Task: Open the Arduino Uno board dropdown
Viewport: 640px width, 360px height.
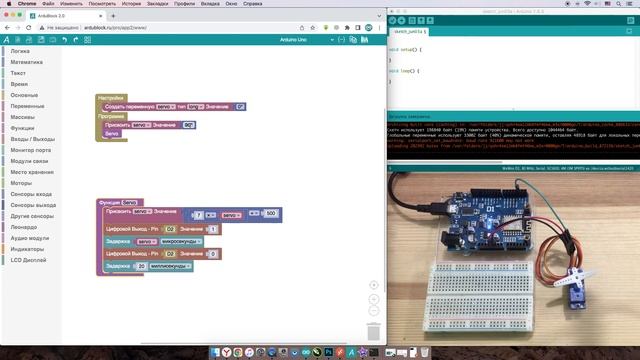Action: 307,40
